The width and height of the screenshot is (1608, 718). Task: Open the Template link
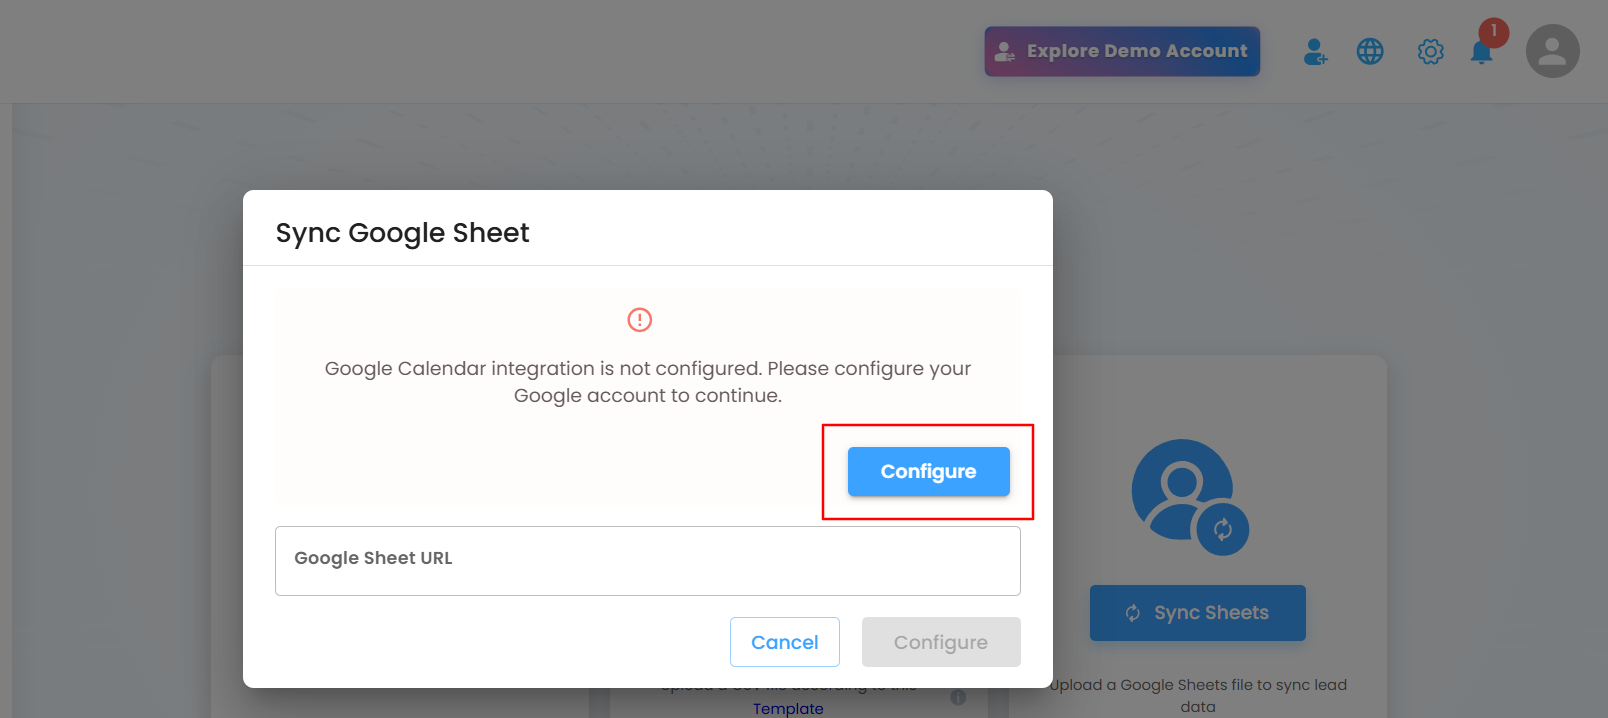click(x=788, y=708)
